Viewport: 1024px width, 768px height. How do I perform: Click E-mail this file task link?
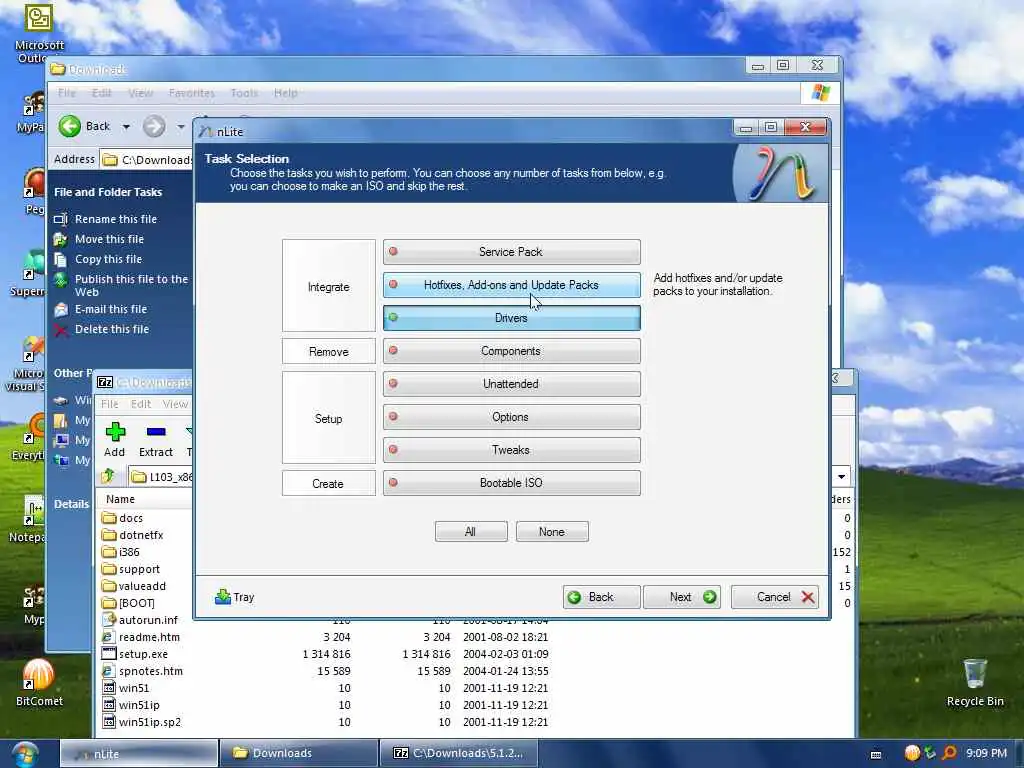(x=111, y=309)
